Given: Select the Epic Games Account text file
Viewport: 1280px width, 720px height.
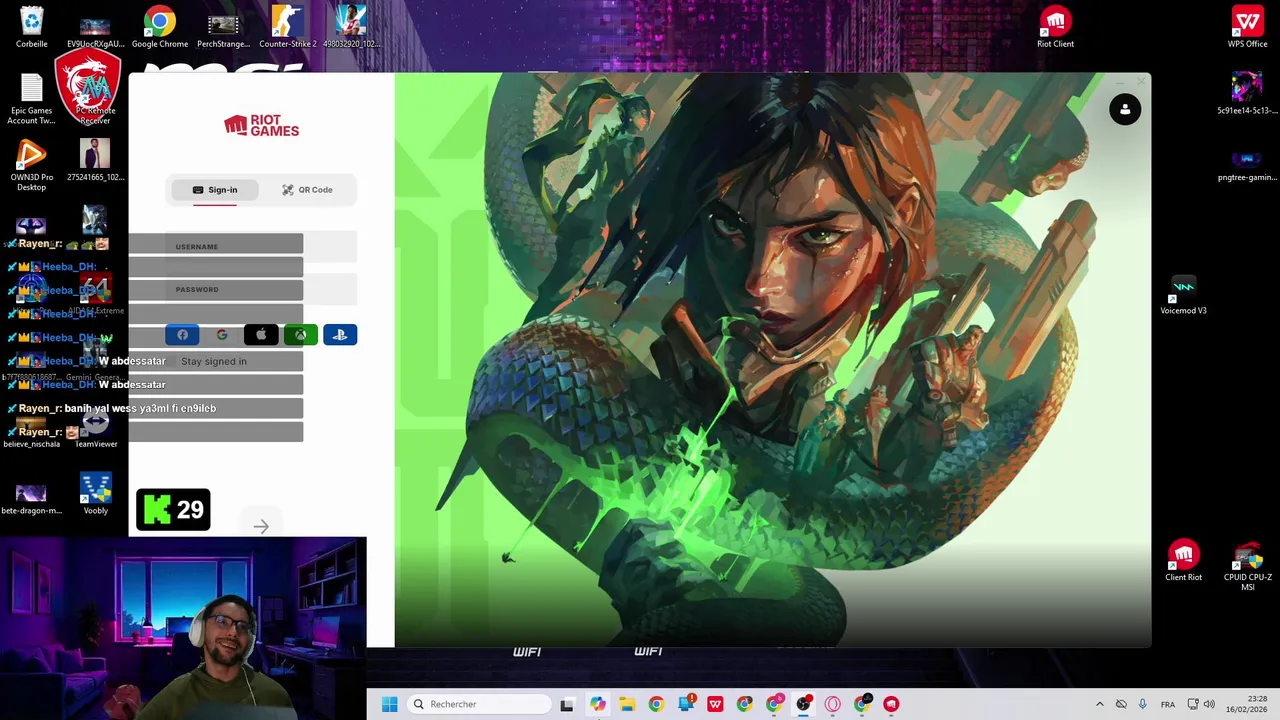Looking at the screenshot, I should point(31,99).
